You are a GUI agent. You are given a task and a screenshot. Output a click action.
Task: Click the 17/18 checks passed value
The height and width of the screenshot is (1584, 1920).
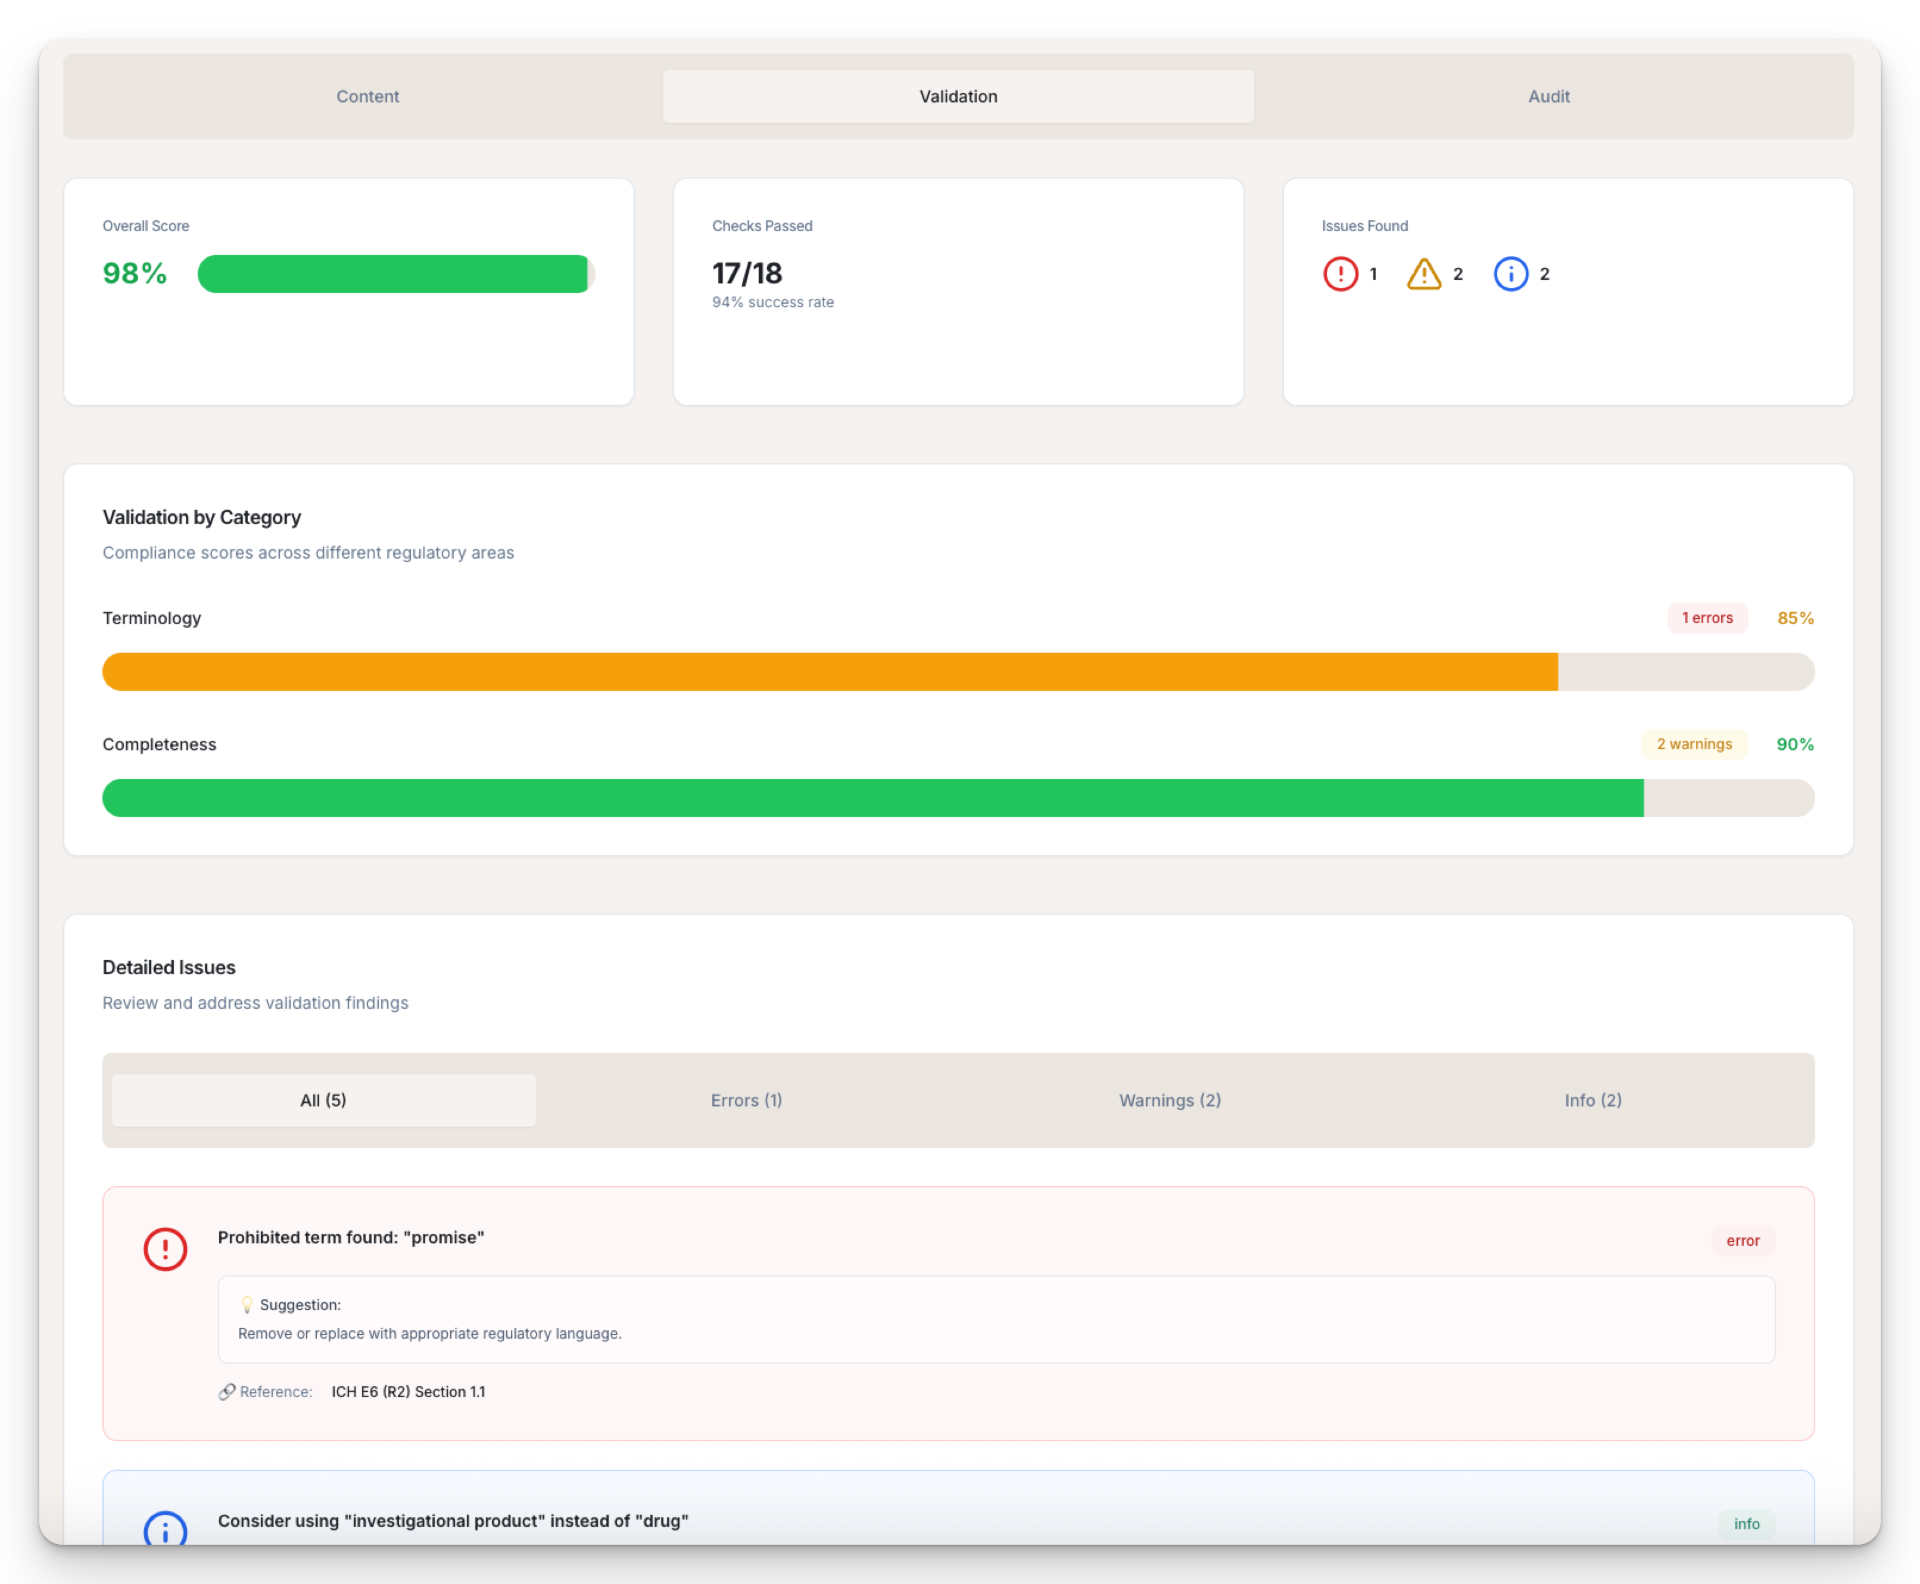(x=747, y=274)
